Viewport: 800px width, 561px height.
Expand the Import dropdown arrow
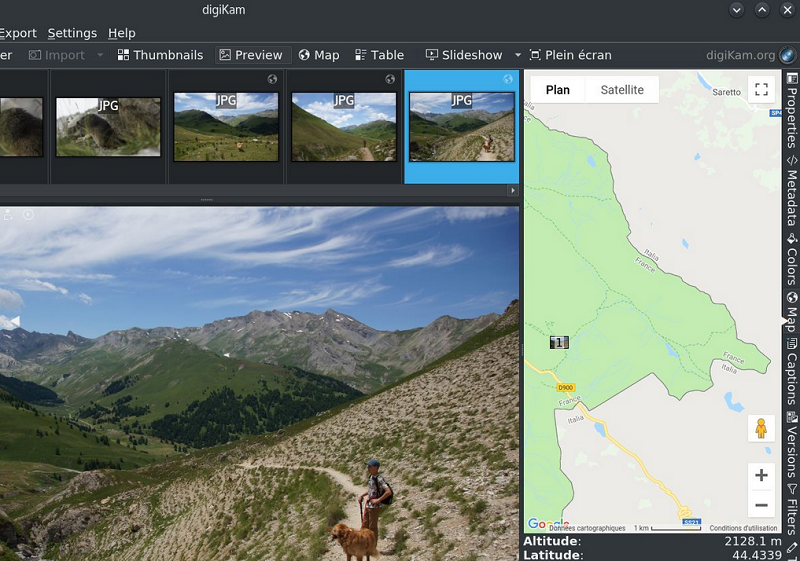100,55
